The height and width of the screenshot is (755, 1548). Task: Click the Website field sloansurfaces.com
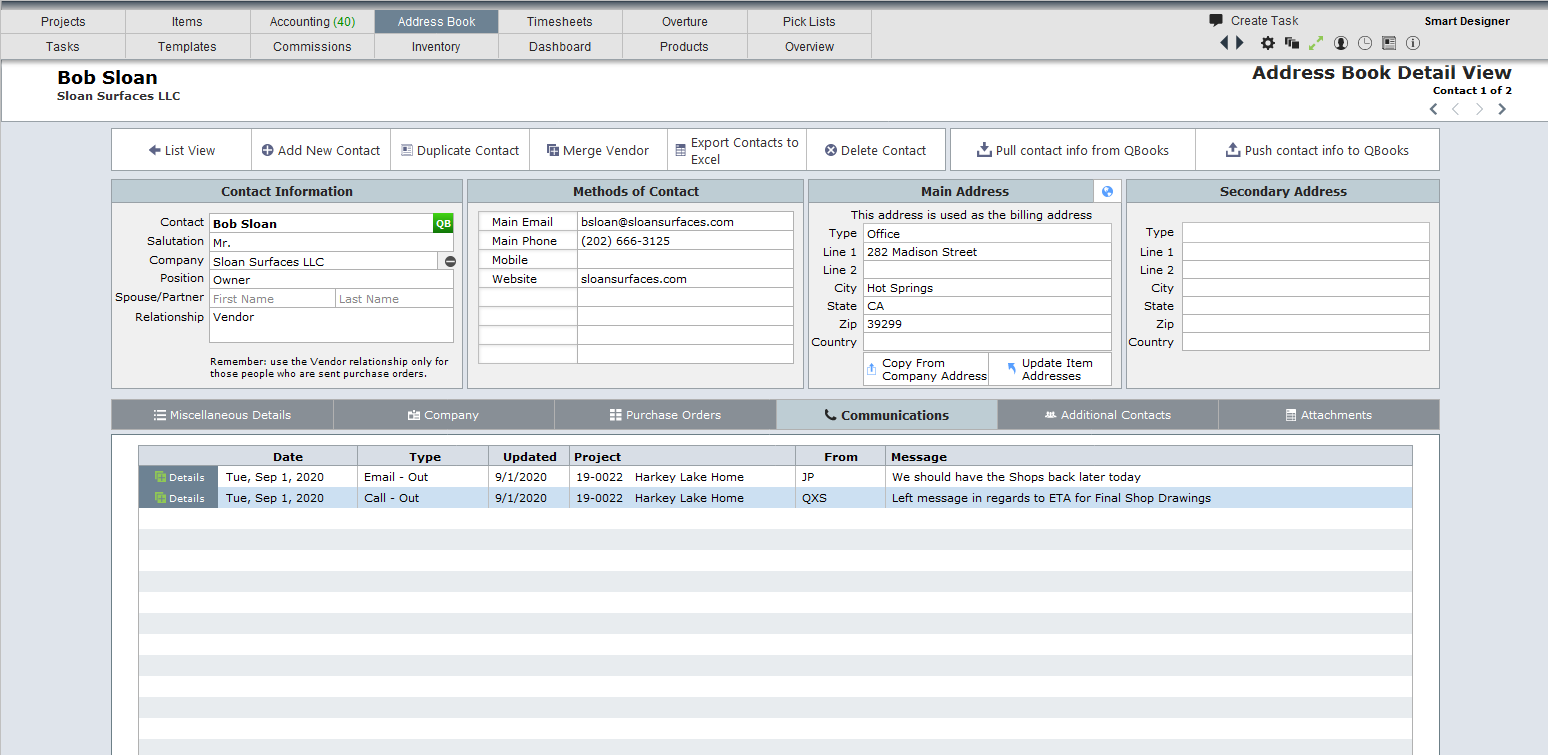[685, 279]
